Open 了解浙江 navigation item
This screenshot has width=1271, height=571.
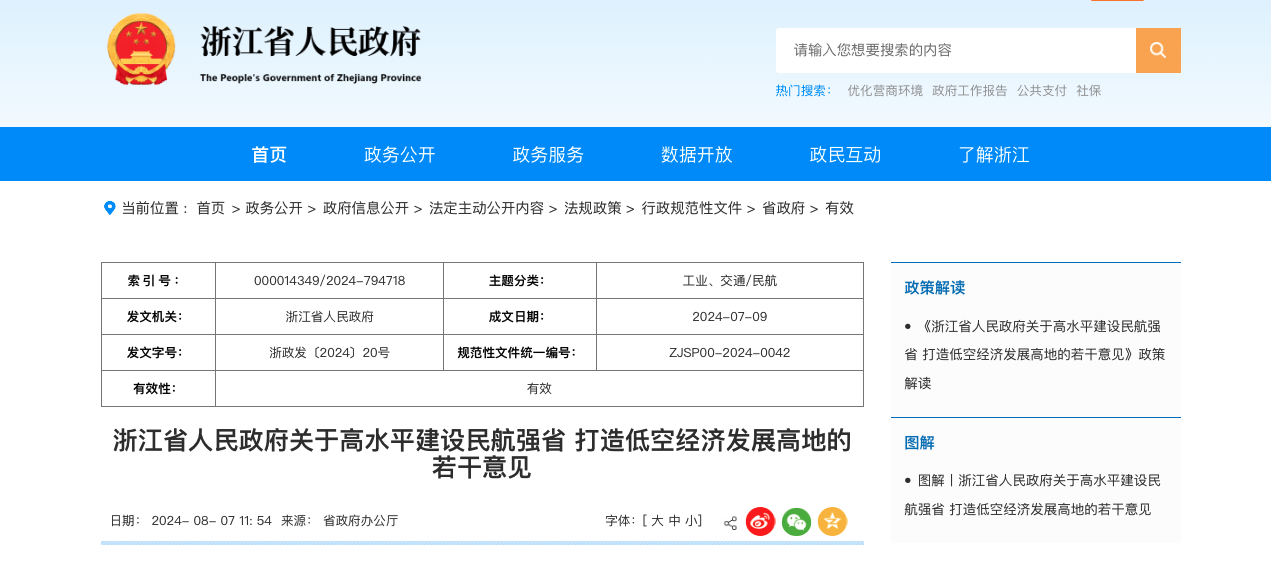pyautogui.click(x=993, y=154)
